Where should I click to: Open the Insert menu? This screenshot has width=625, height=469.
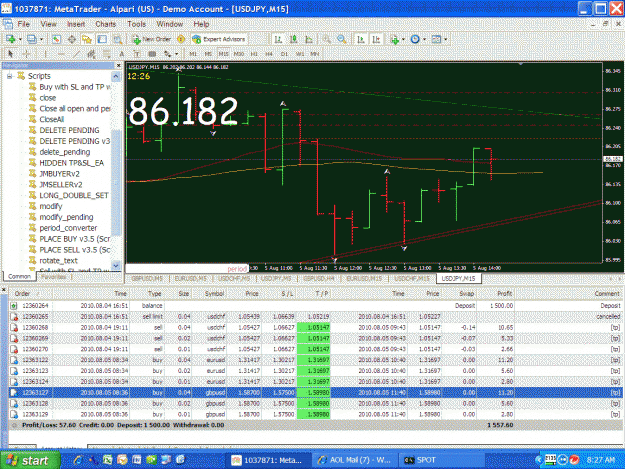(76, 24)
